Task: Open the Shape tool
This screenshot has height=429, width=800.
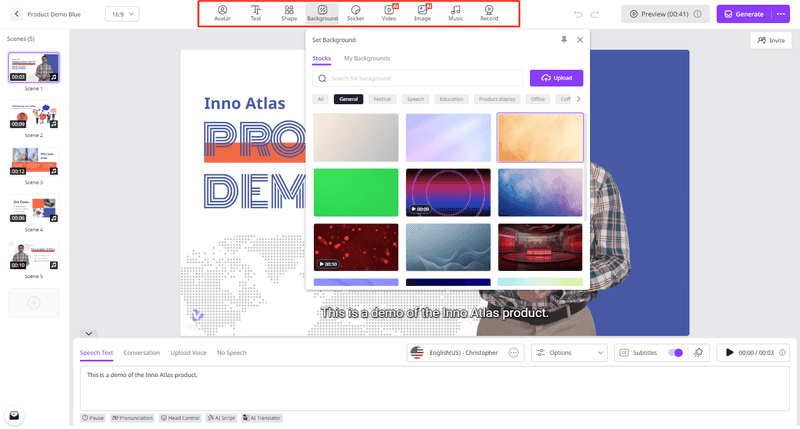Action: 289,13
